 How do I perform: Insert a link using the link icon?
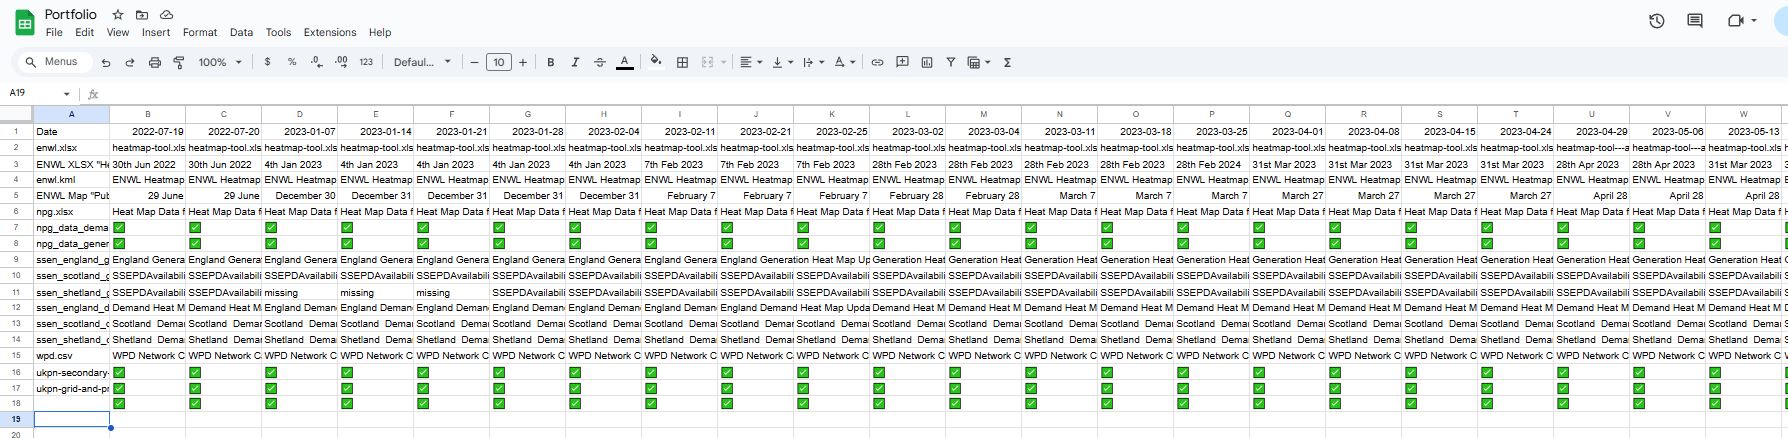point(877,62)
